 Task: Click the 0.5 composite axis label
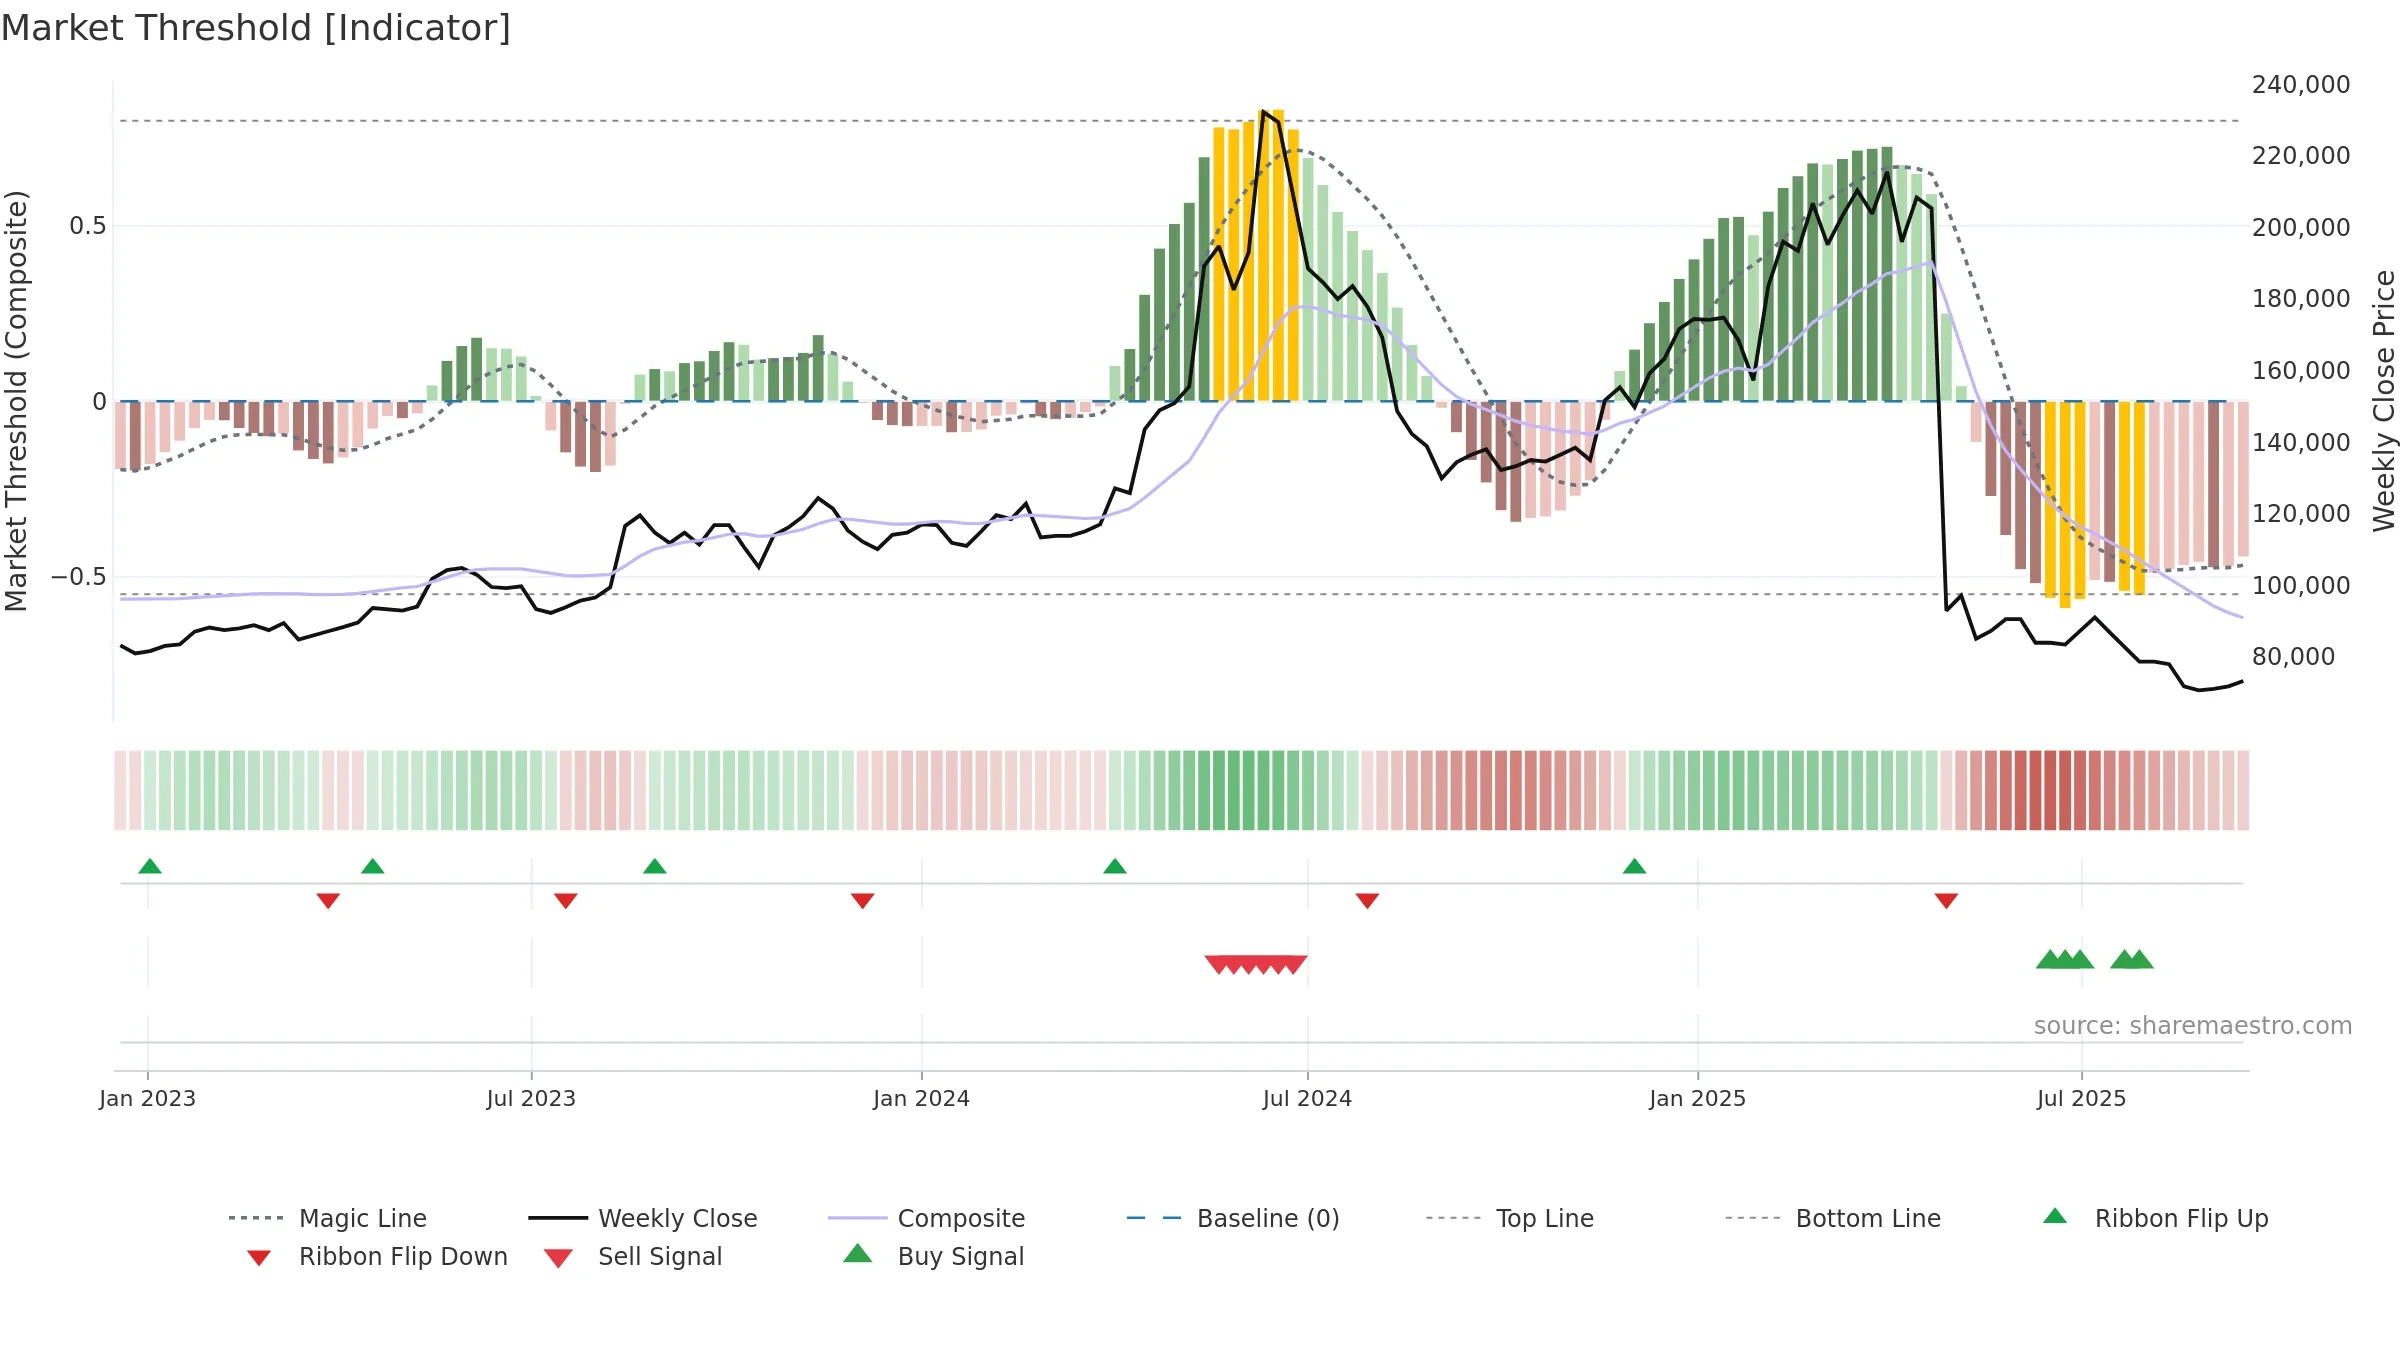88,226
